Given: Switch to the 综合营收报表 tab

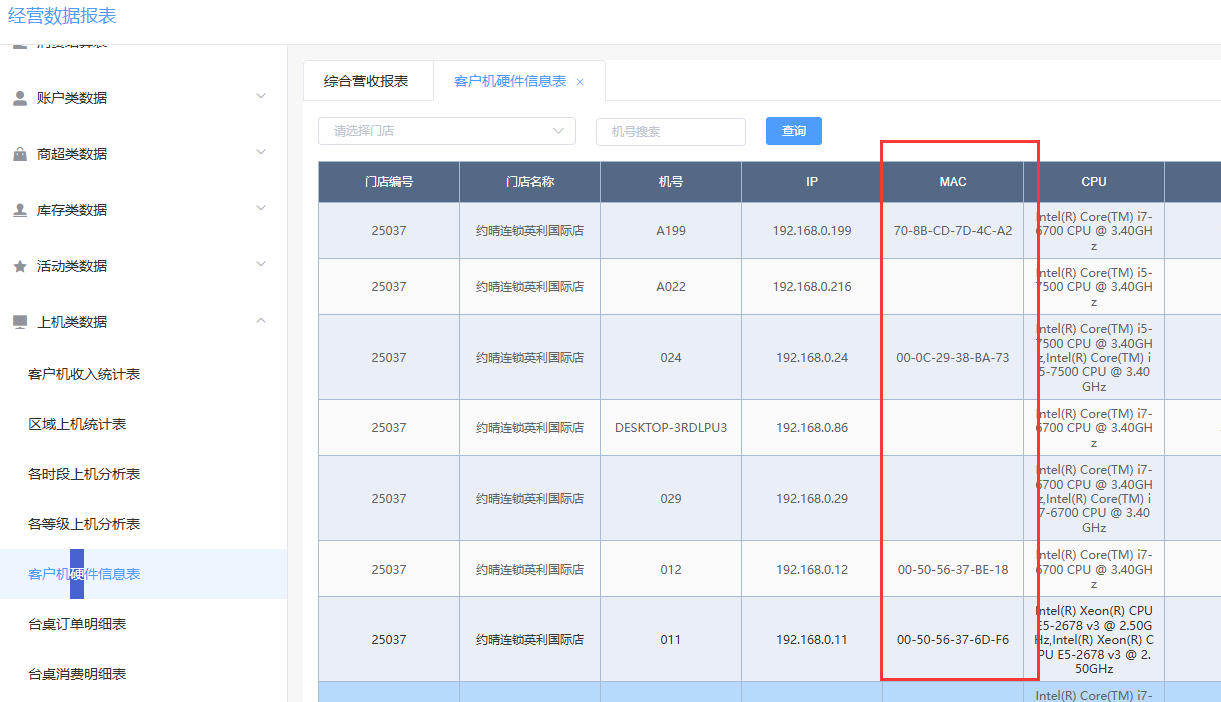Looking at the screenshot, I should (x=366, y=81).
